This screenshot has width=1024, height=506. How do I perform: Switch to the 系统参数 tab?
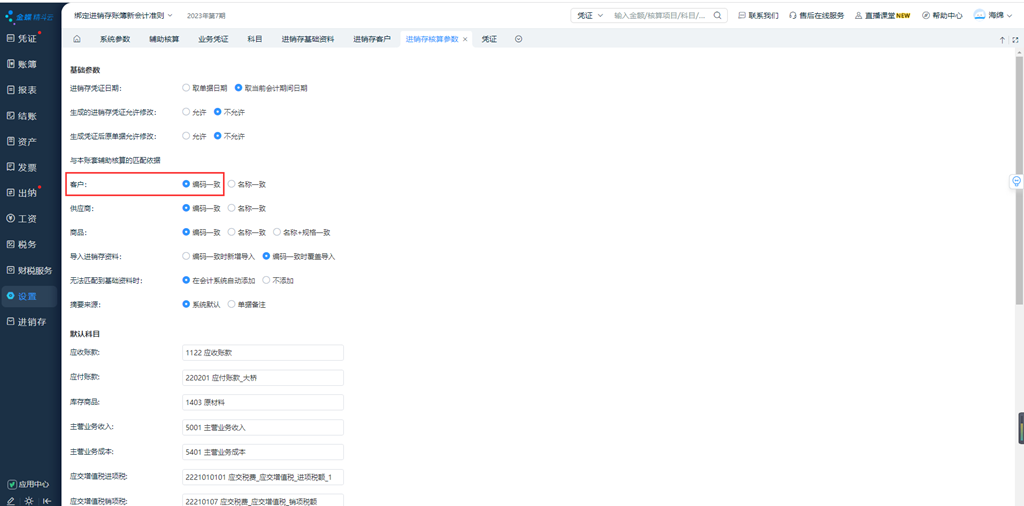point(115,39)
